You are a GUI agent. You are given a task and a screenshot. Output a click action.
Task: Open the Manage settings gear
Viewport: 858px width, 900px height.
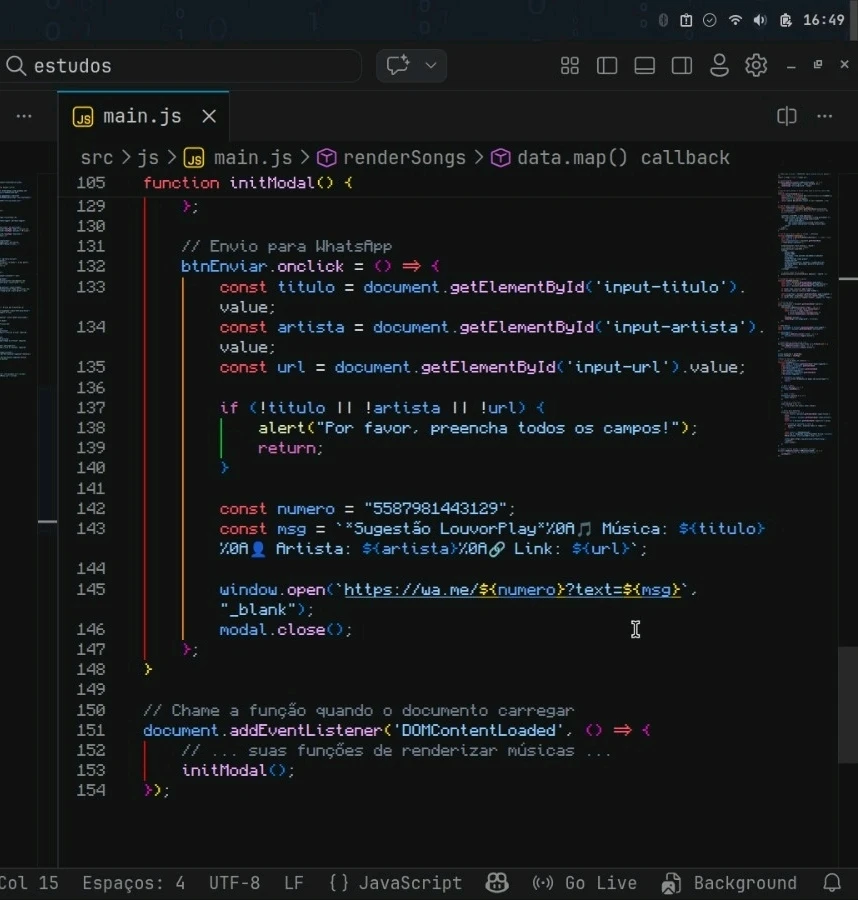coord(756,66)
